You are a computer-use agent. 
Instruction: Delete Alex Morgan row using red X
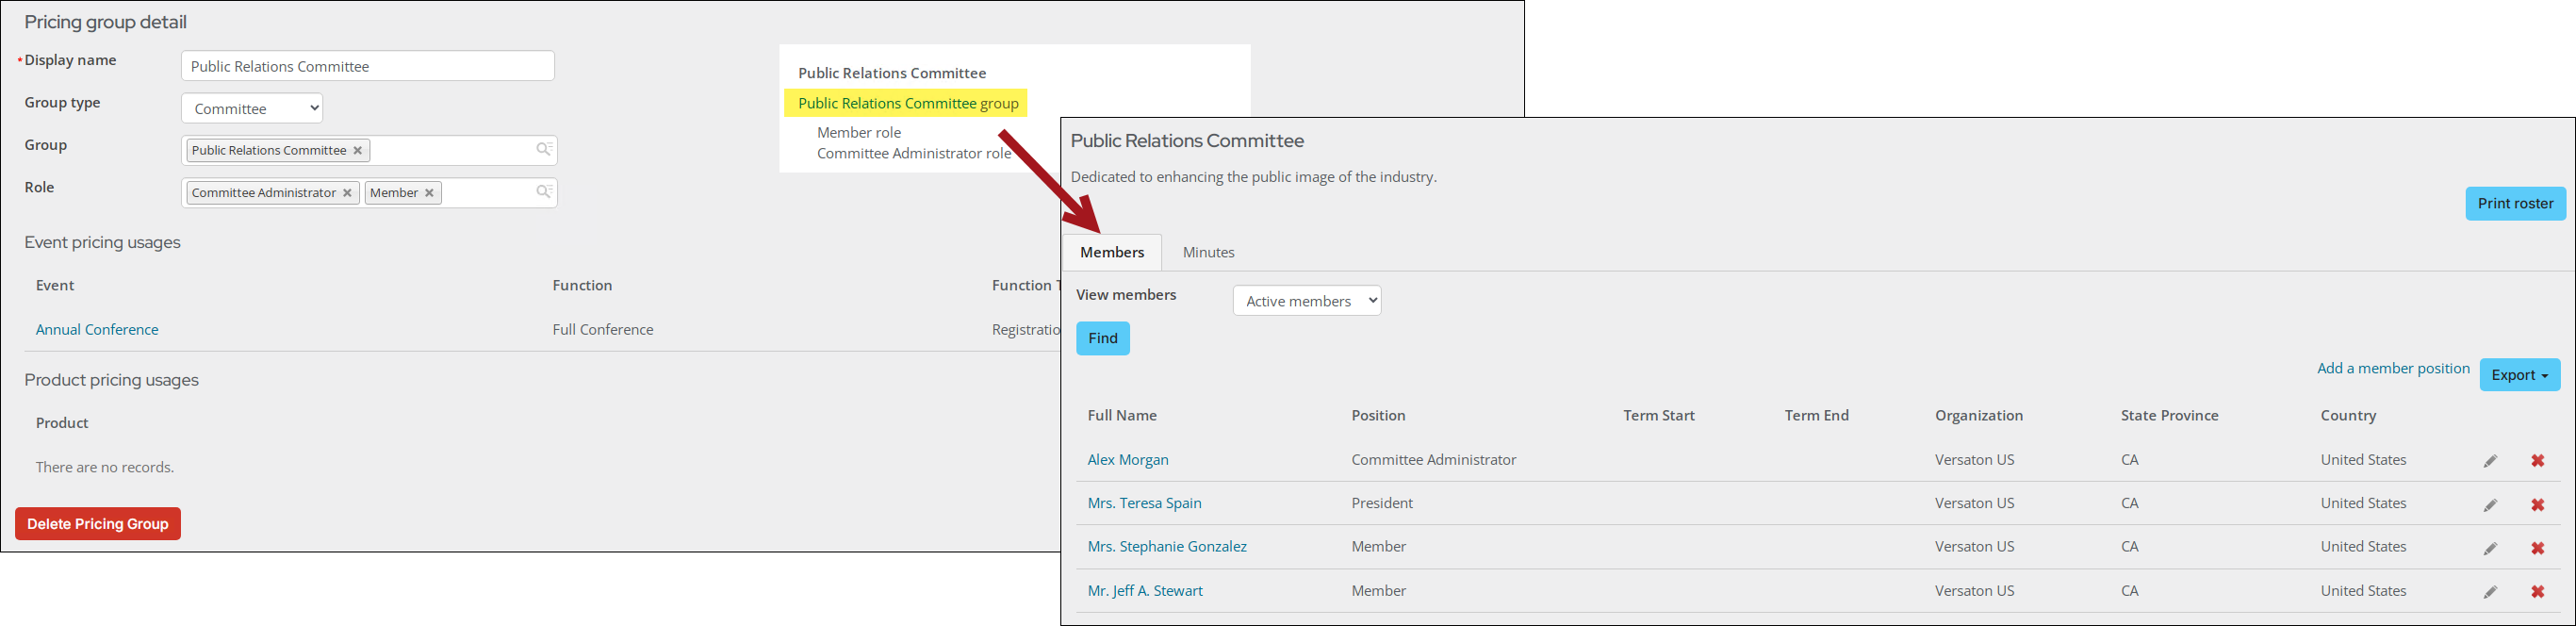(x=2537, y=461)
